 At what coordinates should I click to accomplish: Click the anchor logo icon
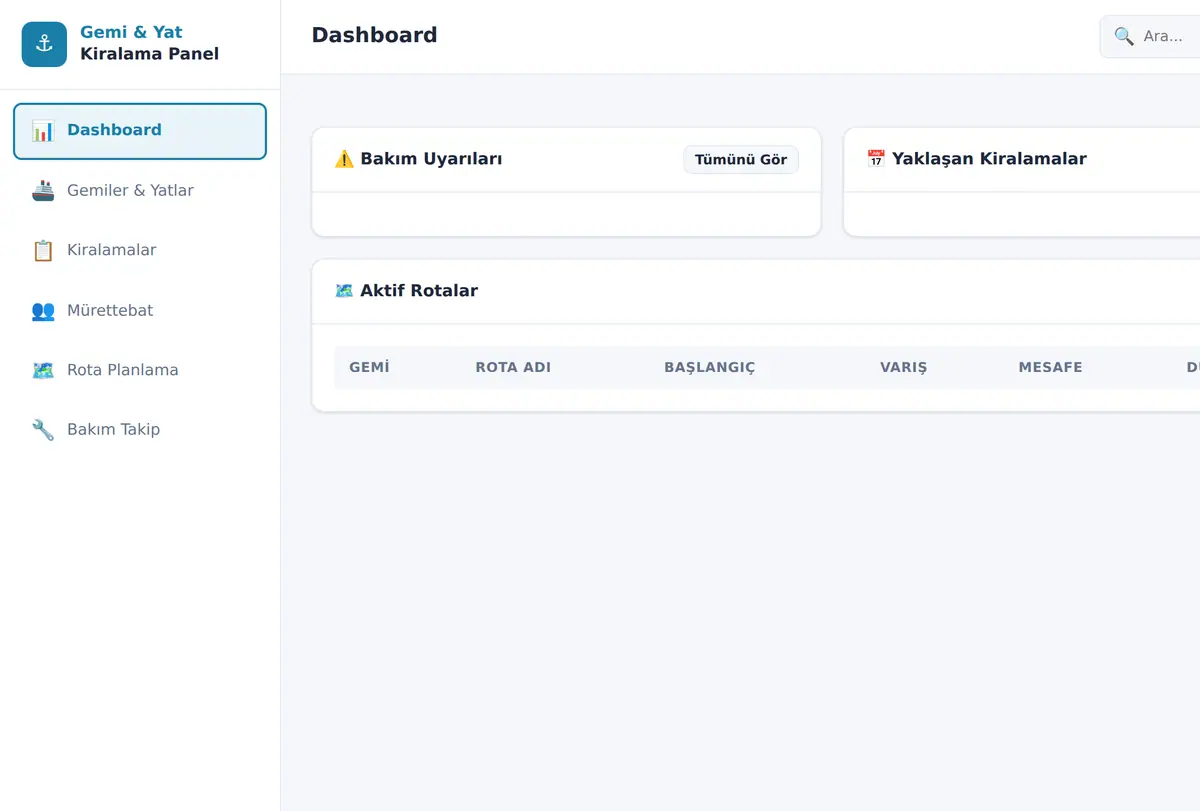click(x=44, y=44)
